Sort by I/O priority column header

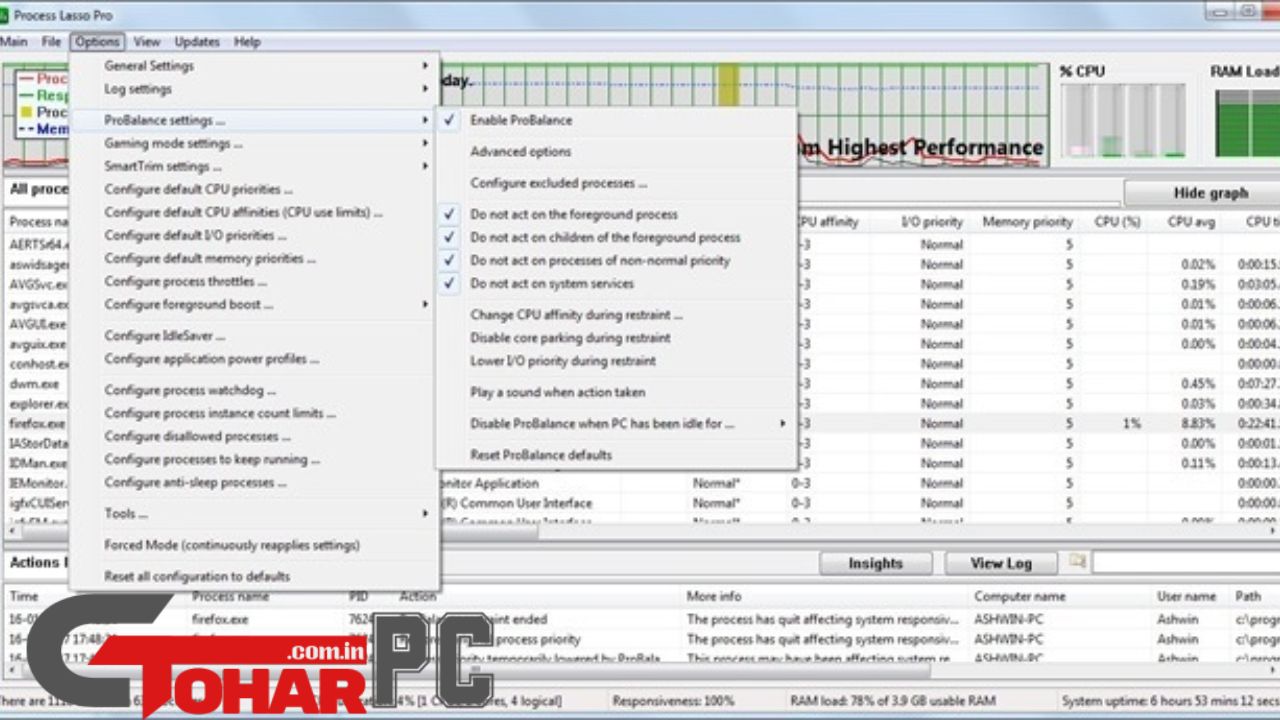[x=930, y=222]
